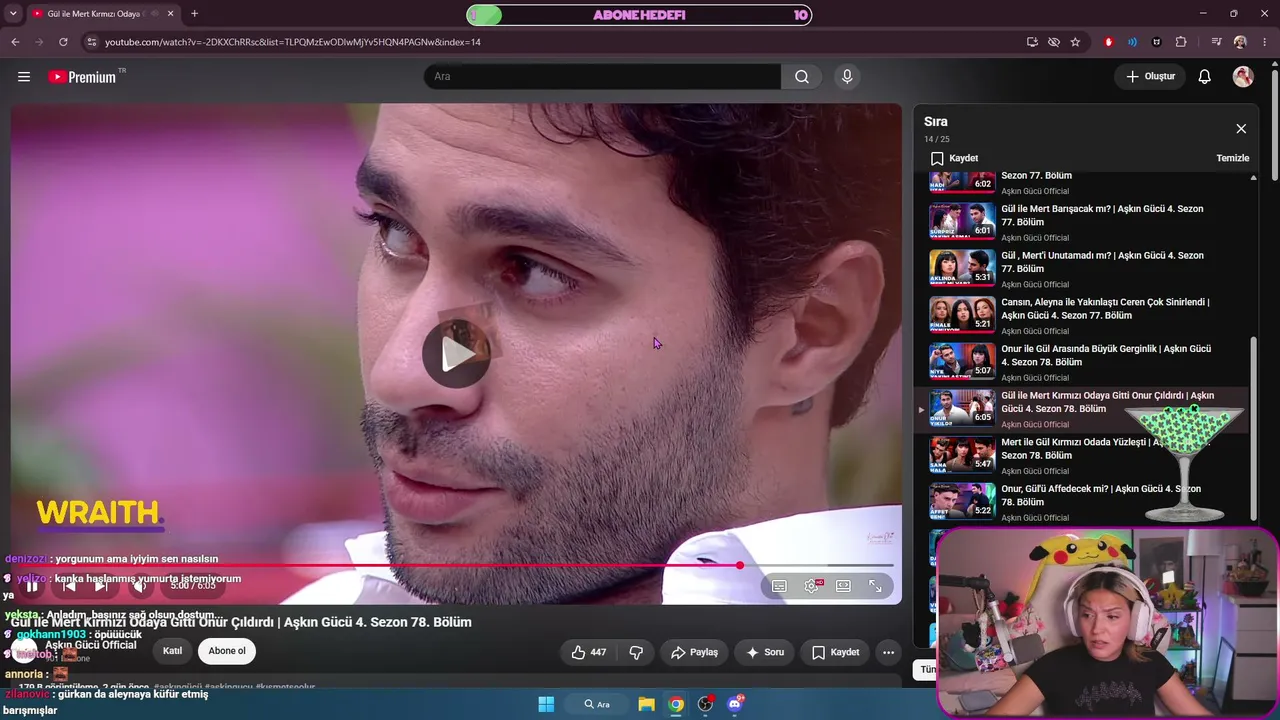1280x720 pixels.
Task: Enter full screen mode
Action: coord(875,586)
